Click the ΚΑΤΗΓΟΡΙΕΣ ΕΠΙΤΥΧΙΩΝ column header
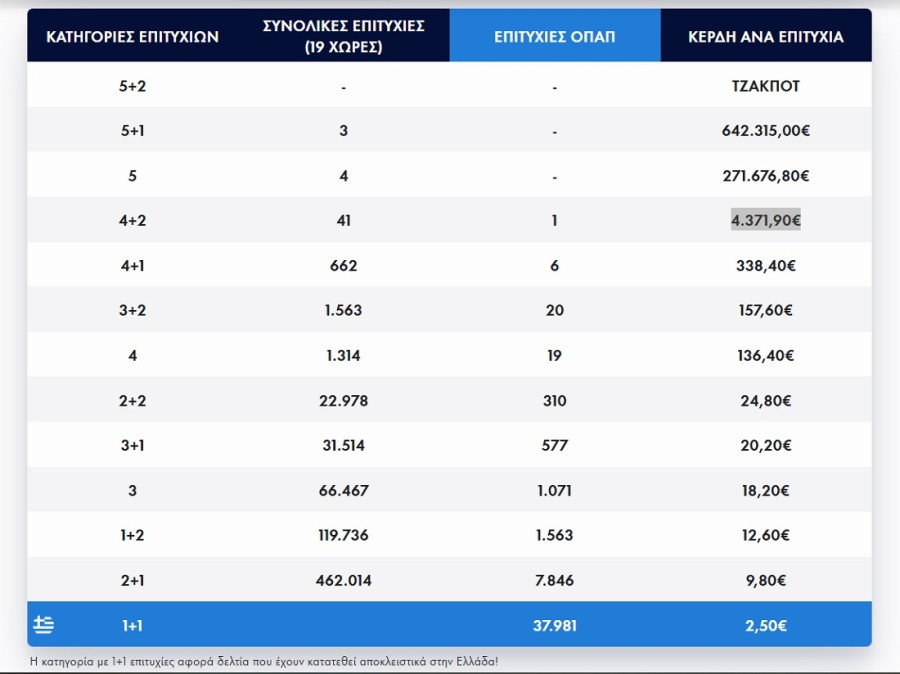Viewport: 900px width, 674px height. click(x=132, y=36)
